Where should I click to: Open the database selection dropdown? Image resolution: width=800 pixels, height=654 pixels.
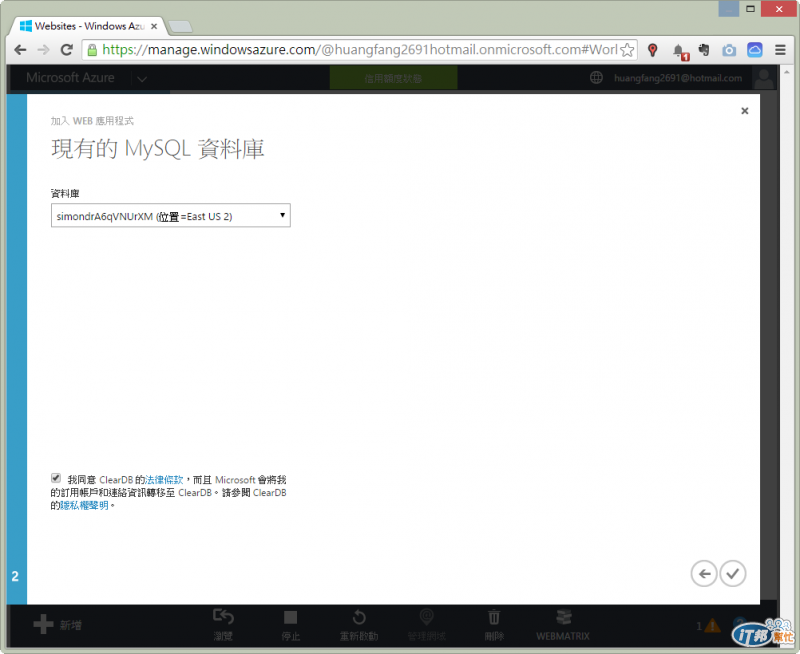(x=170, y=215)
